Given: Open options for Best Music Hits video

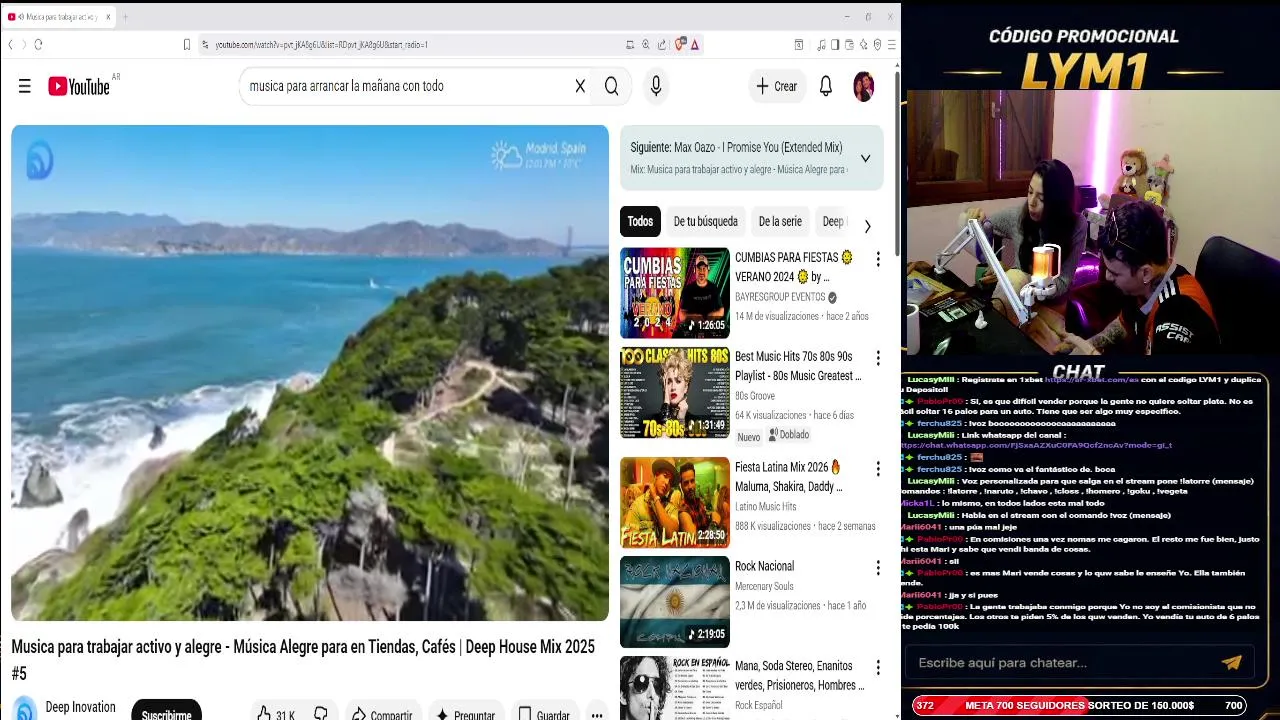Looking at the screenshot, I should coord(878,358).
